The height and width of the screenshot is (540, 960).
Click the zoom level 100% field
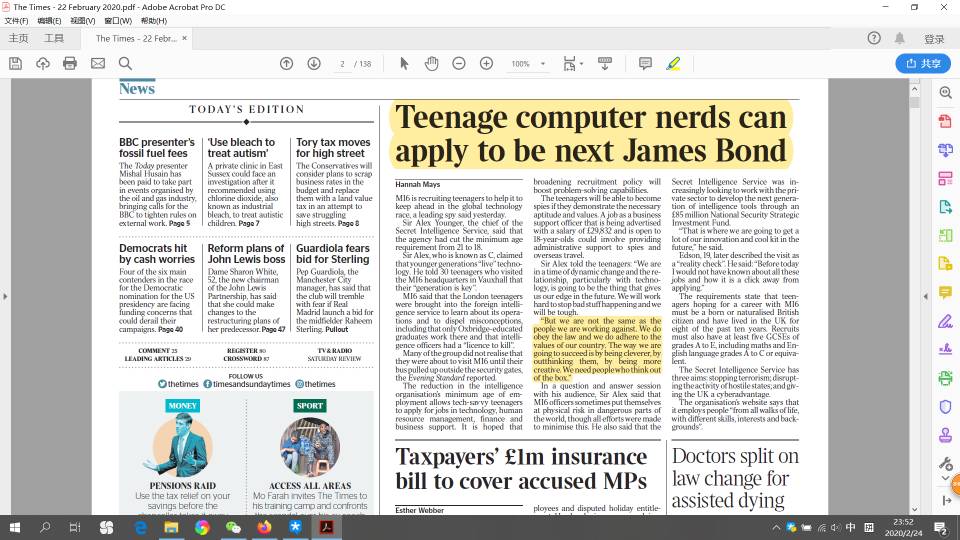[x=520, y=64]
